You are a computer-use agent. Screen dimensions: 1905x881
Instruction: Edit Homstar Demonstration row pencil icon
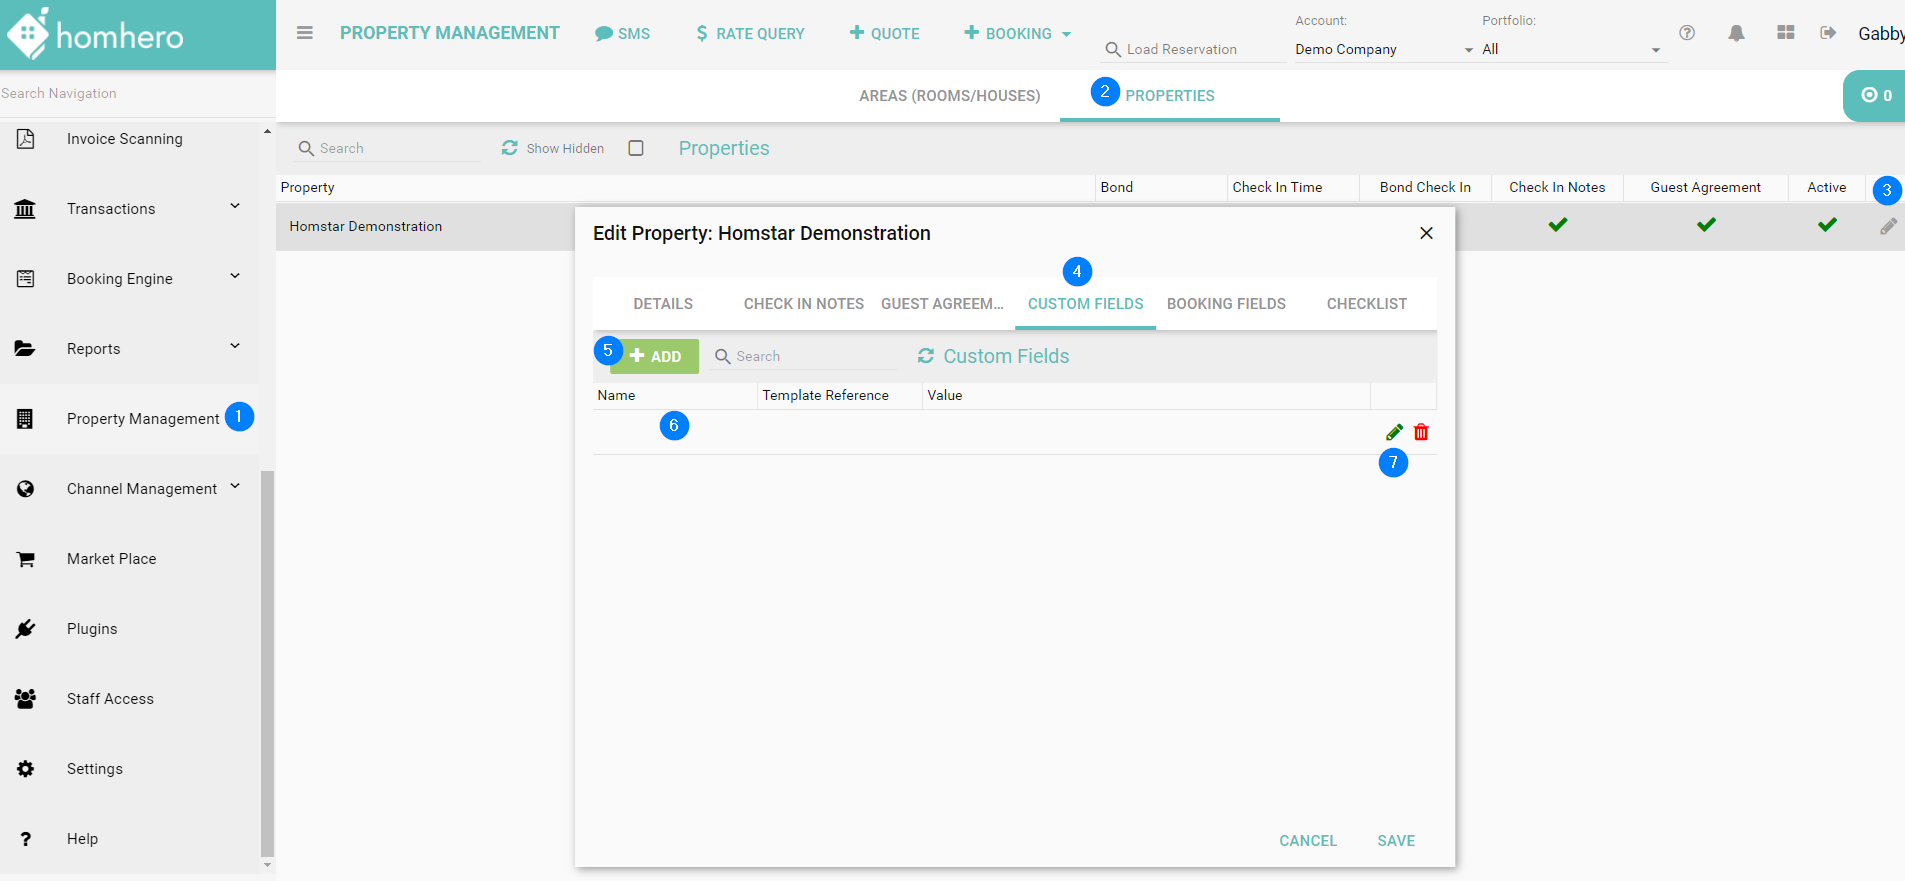pos(1888,227)
